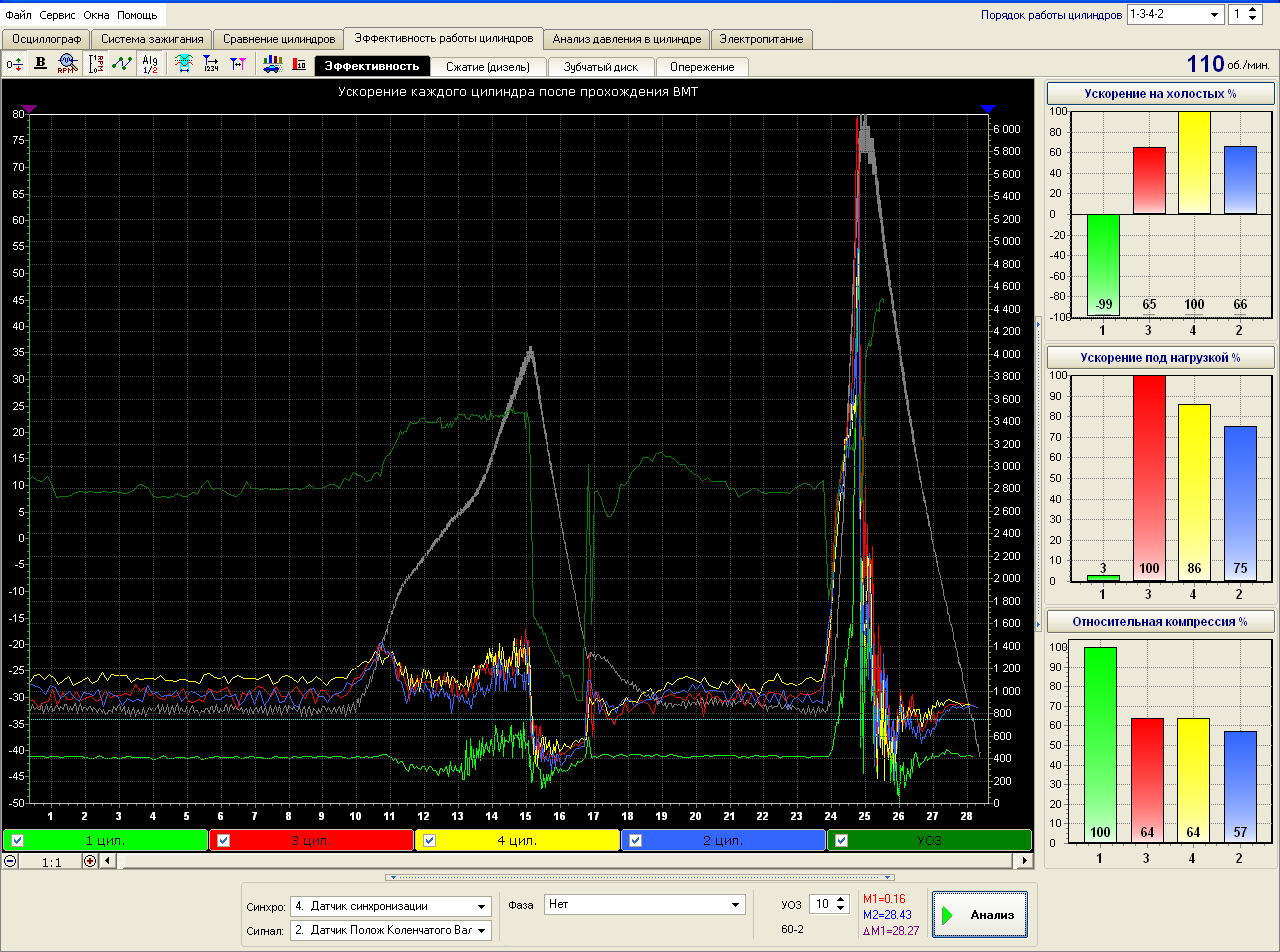
Task: Toggle the RPM 0-1 scale bracket icon
Action: (96, 64)
